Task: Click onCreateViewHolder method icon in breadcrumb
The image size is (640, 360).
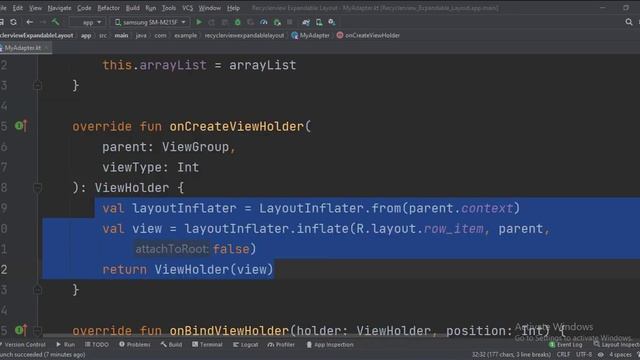Action: pyautogui.click(x=340, y=36)
